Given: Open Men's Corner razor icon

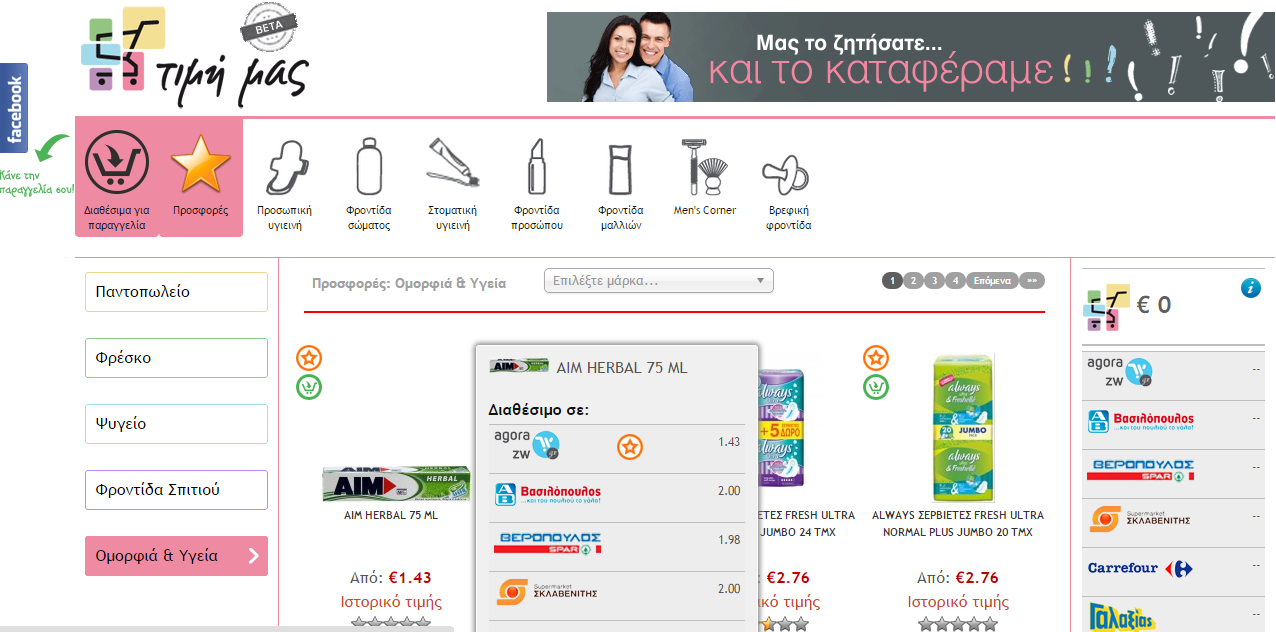Looking at the screenshot, I should tap(705, 168).
